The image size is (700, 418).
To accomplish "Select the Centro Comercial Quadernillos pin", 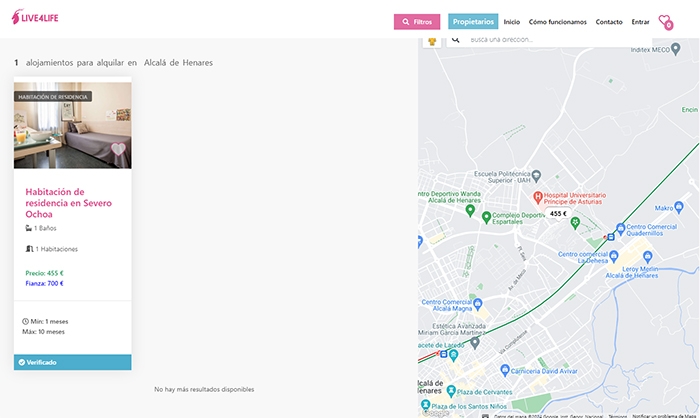I will click(x=621, y=229).
